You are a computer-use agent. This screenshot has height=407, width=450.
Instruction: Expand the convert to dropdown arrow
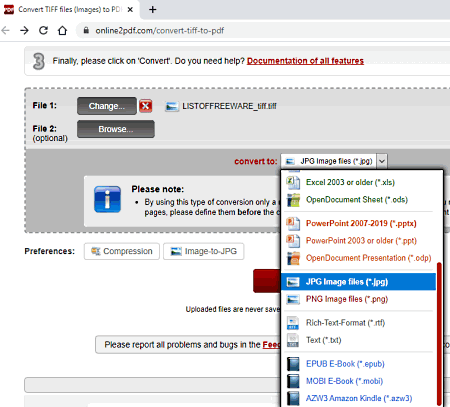coord(382,161)
